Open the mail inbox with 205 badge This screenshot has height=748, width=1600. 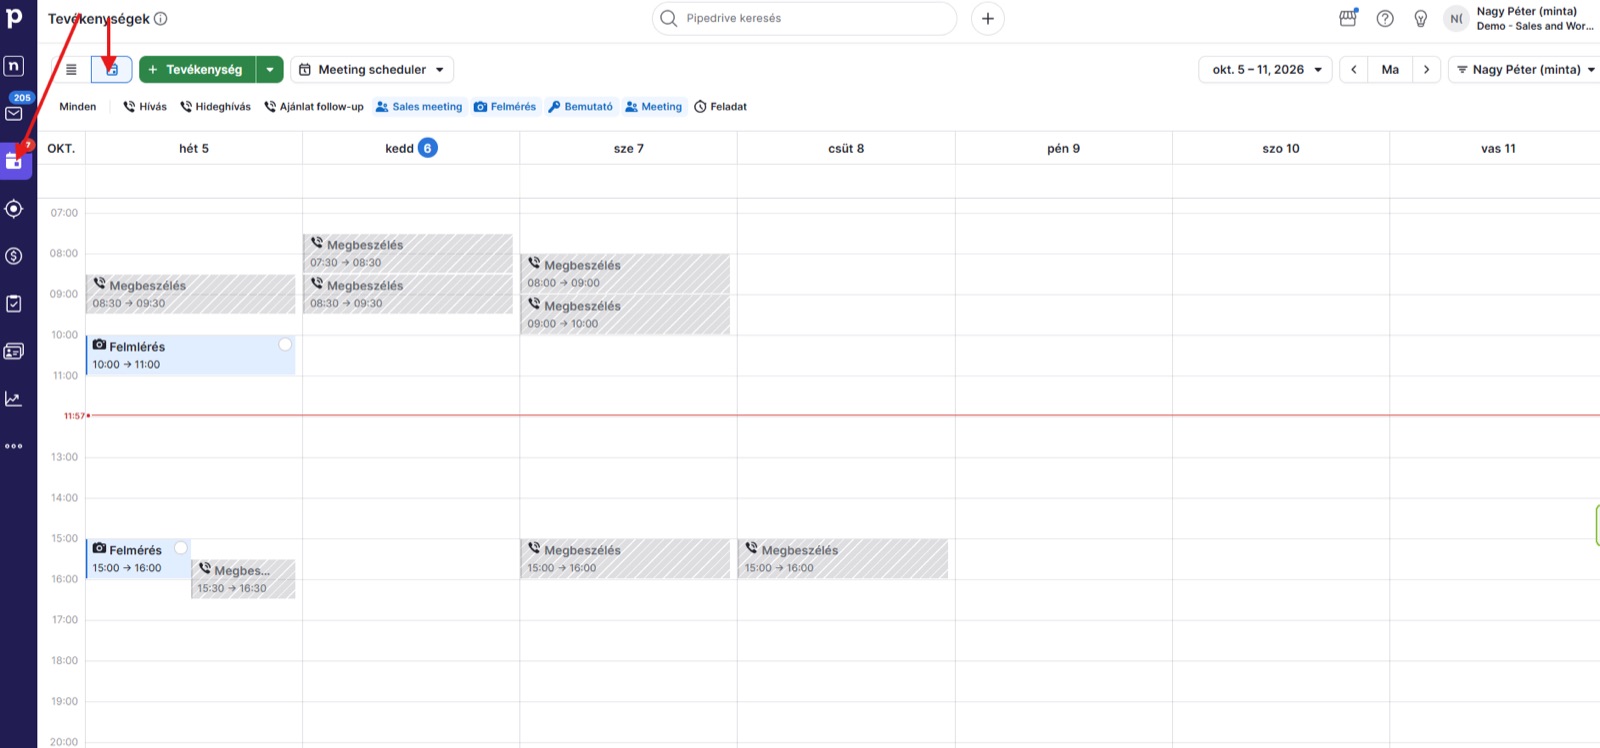pyautogui.click(x=14, y=113)
